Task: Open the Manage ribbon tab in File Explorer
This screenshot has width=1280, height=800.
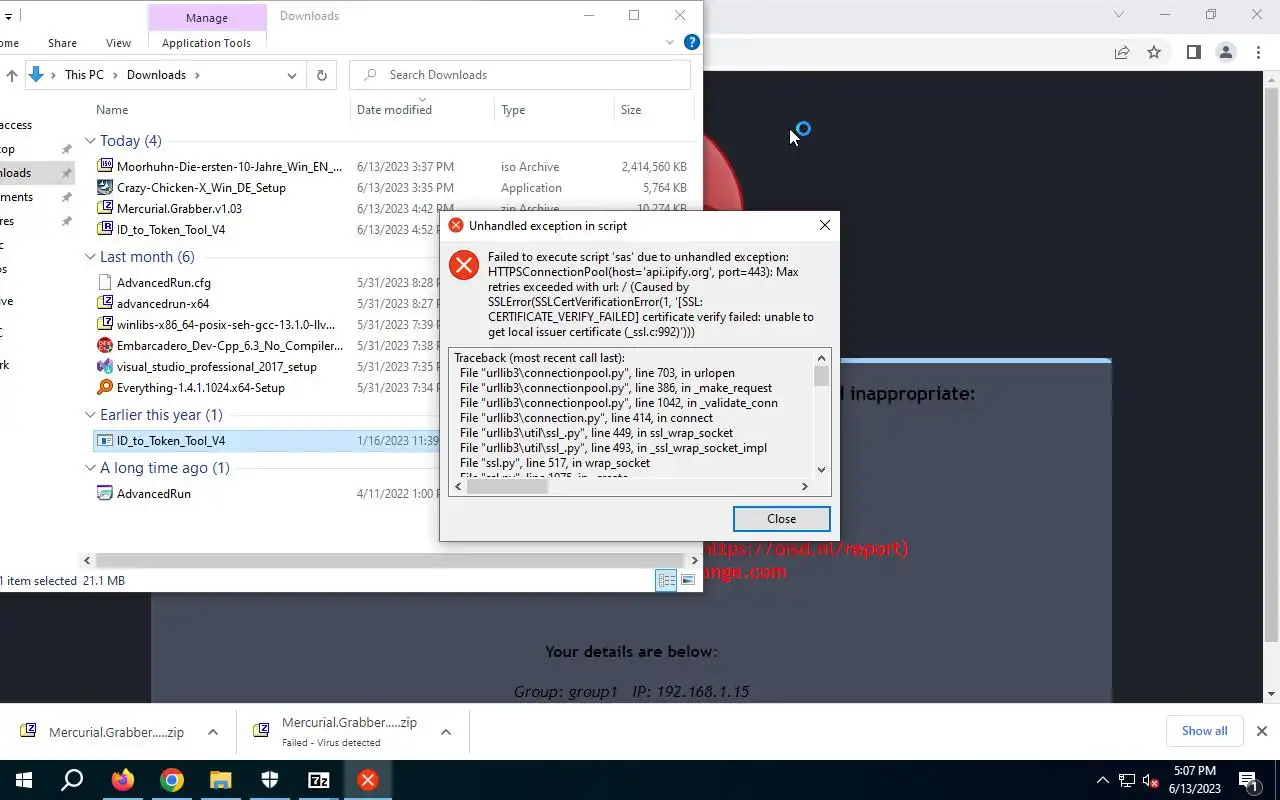Action: [x=206, y=17]
